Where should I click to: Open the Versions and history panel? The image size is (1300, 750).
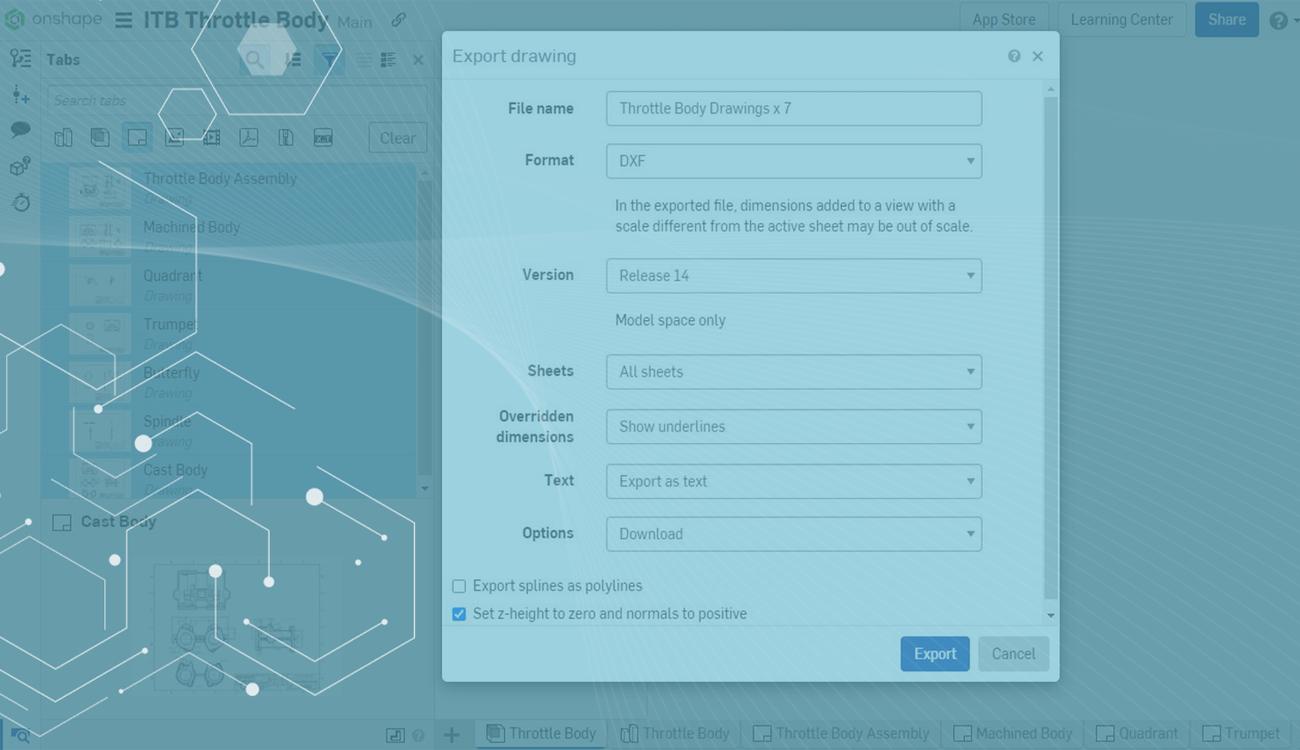(20, 203)
